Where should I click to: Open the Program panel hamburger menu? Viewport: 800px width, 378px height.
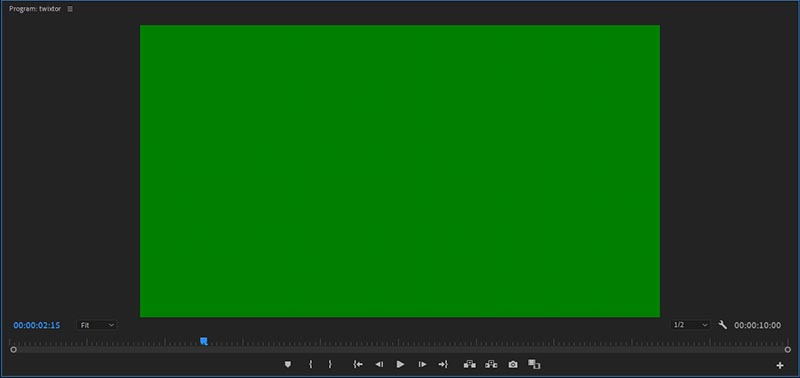point(70,9)
